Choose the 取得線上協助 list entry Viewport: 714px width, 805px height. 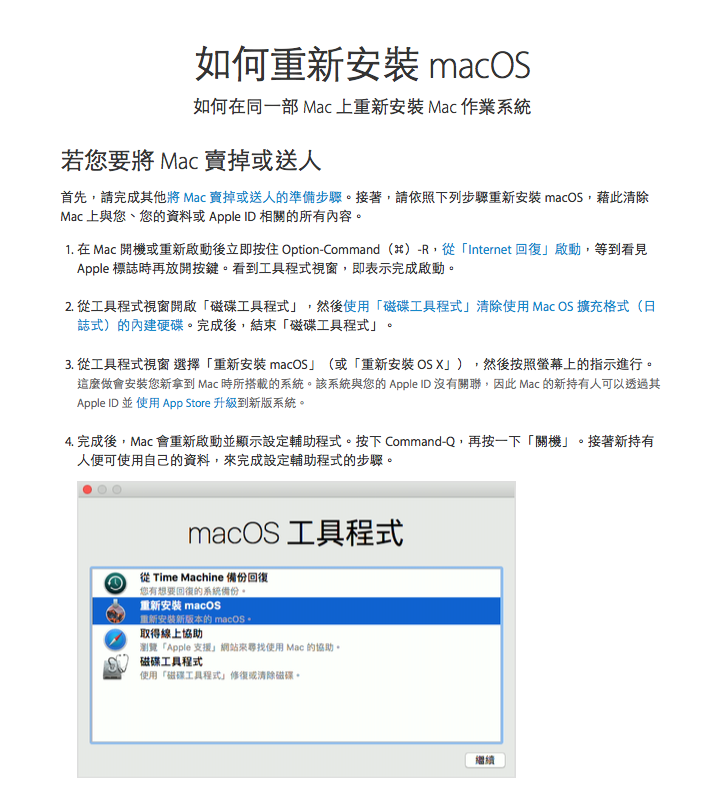297,639
